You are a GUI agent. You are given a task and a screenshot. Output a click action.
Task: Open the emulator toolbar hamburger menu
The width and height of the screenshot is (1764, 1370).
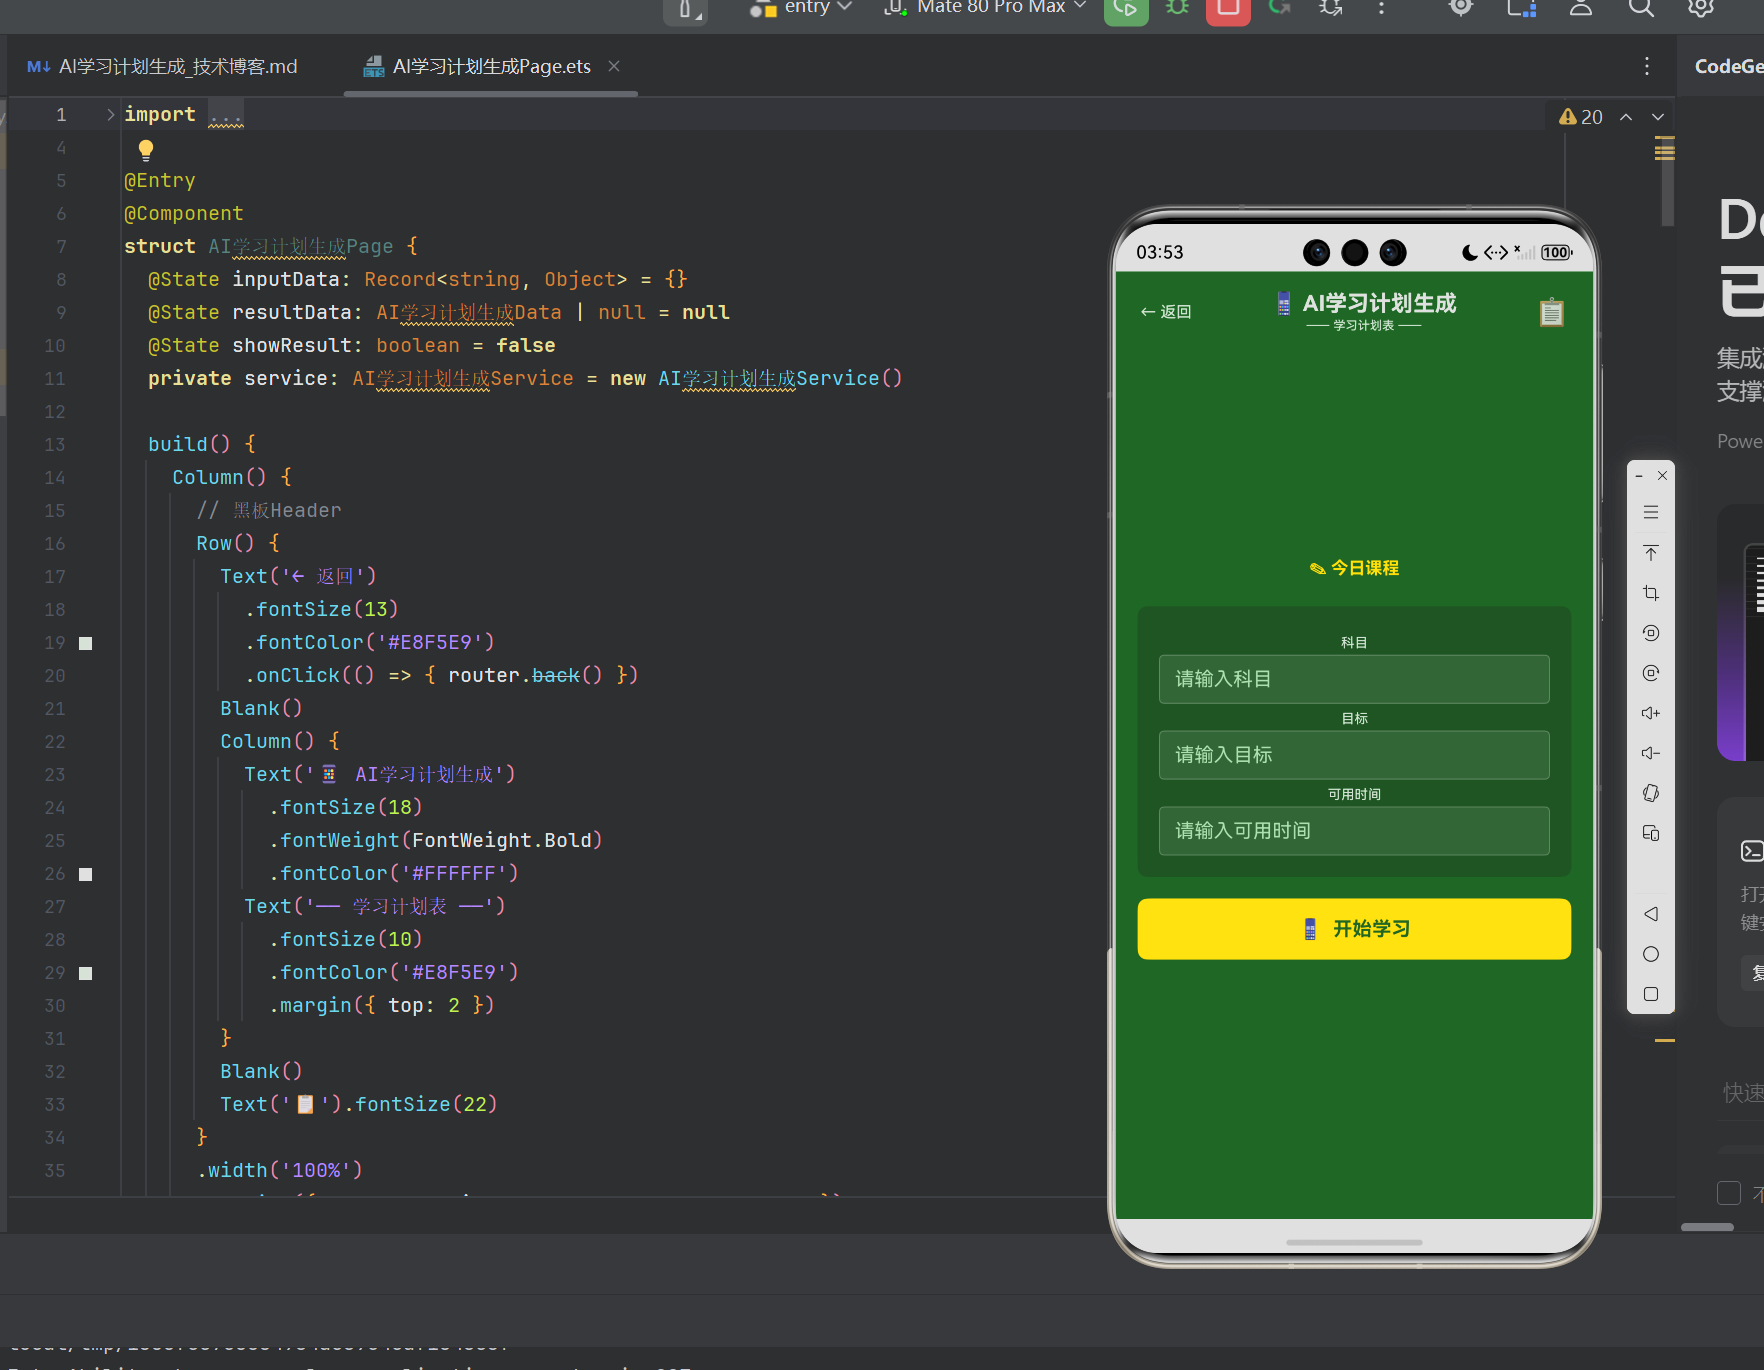tap(1651, 512)
